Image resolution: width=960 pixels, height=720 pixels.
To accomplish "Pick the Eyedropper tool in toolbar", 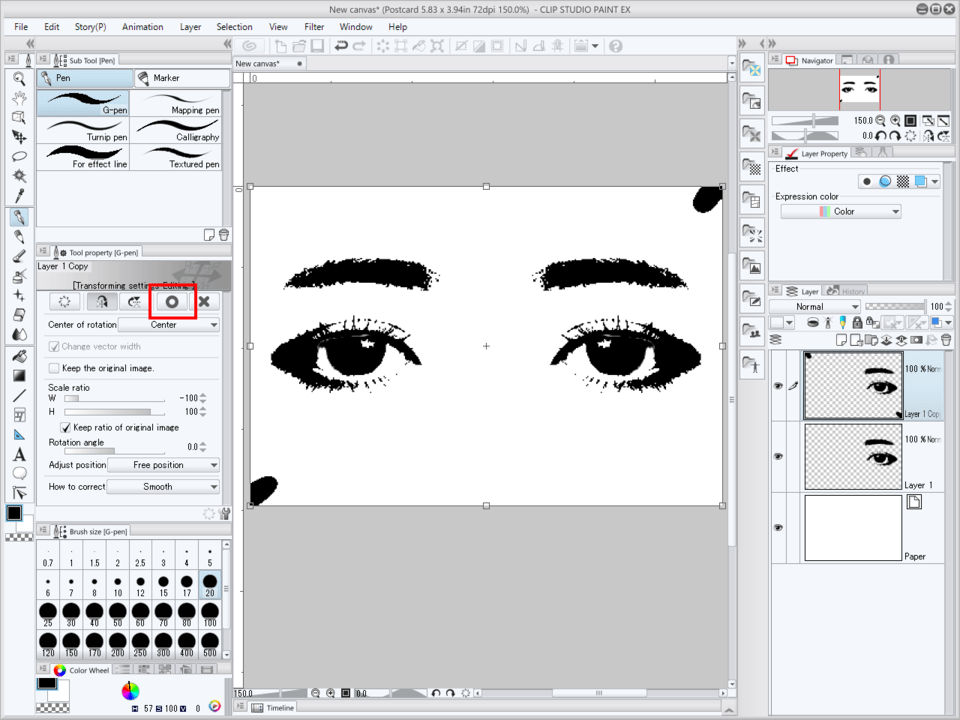I will click(18, 197).
